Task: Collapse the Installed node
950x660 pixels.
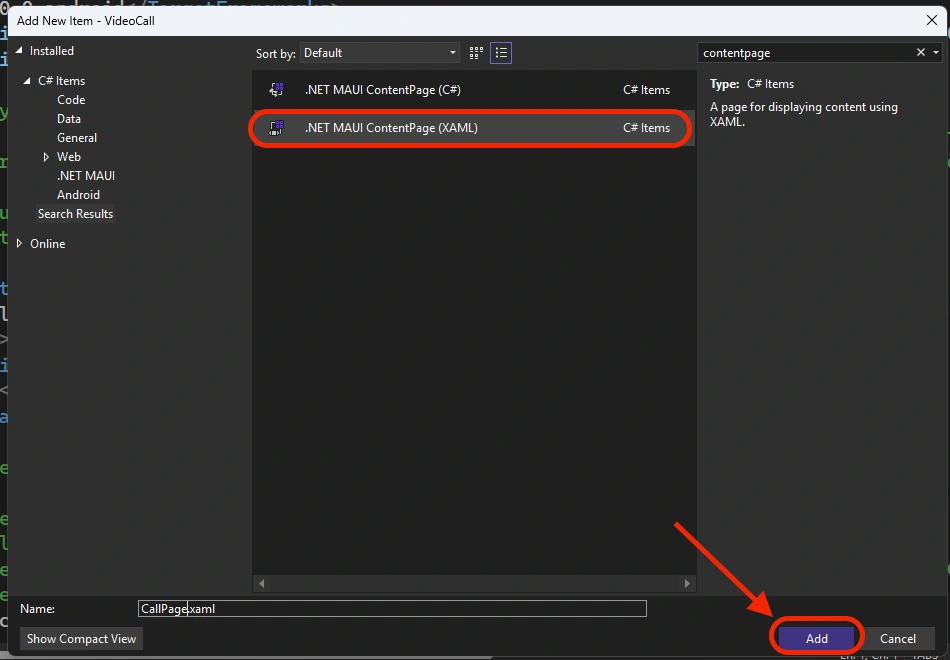Action: click(19, 51)
